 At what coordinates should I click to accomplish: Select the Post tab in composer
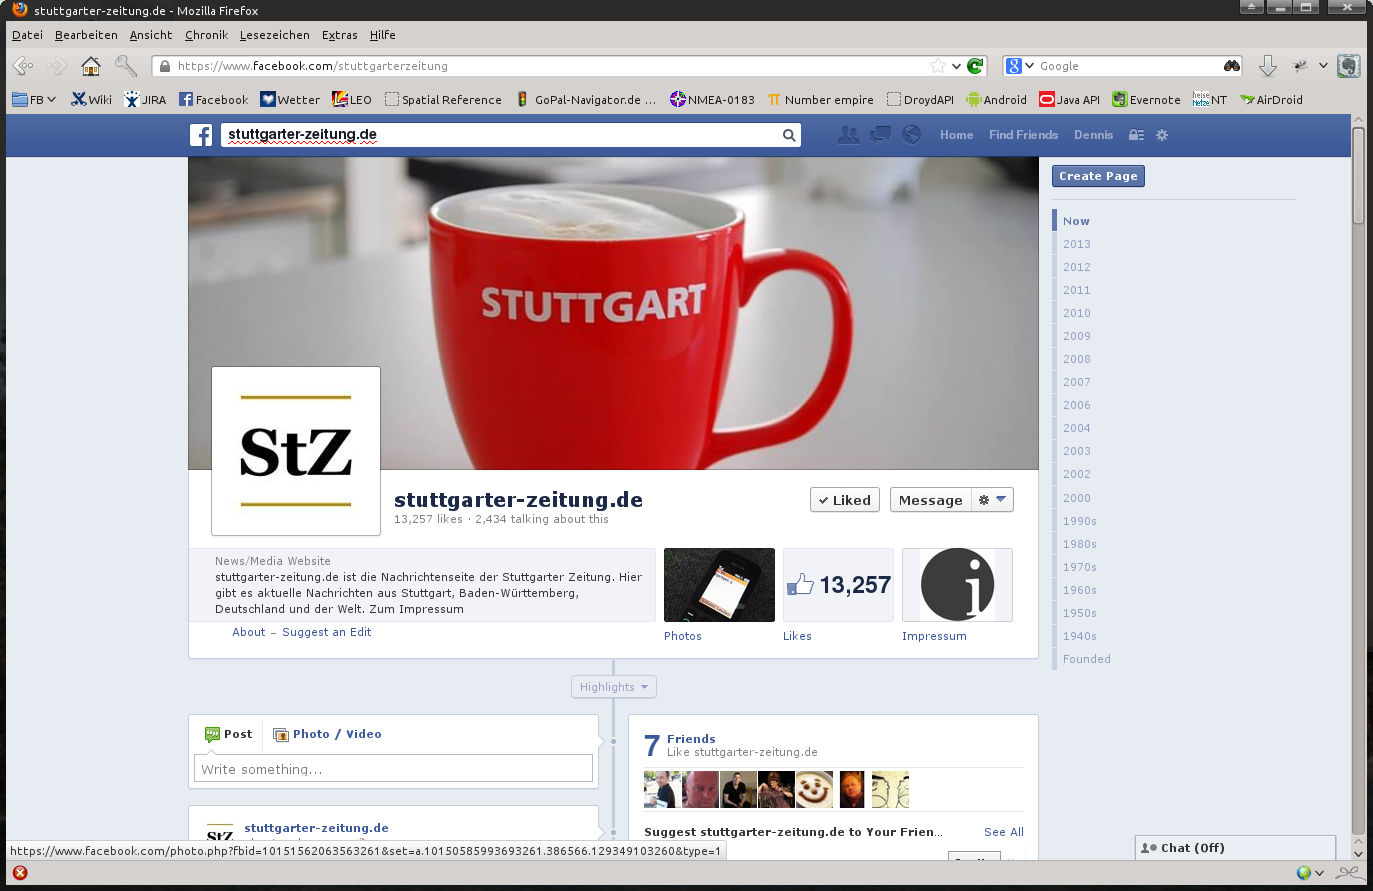pos(228,734)
